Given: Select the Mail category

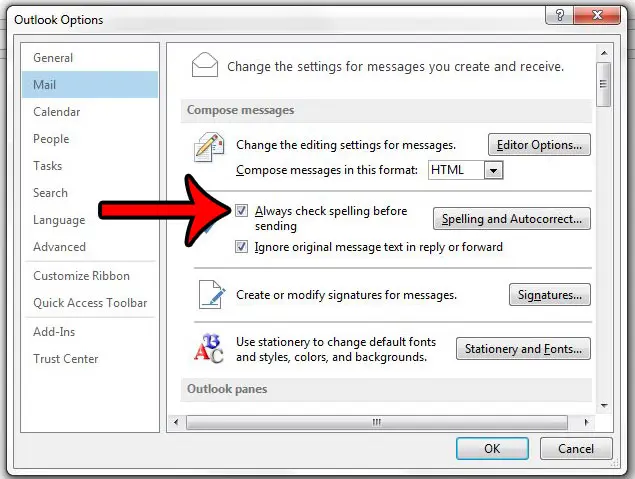Looking at the screenshot, I should [90, 85].
